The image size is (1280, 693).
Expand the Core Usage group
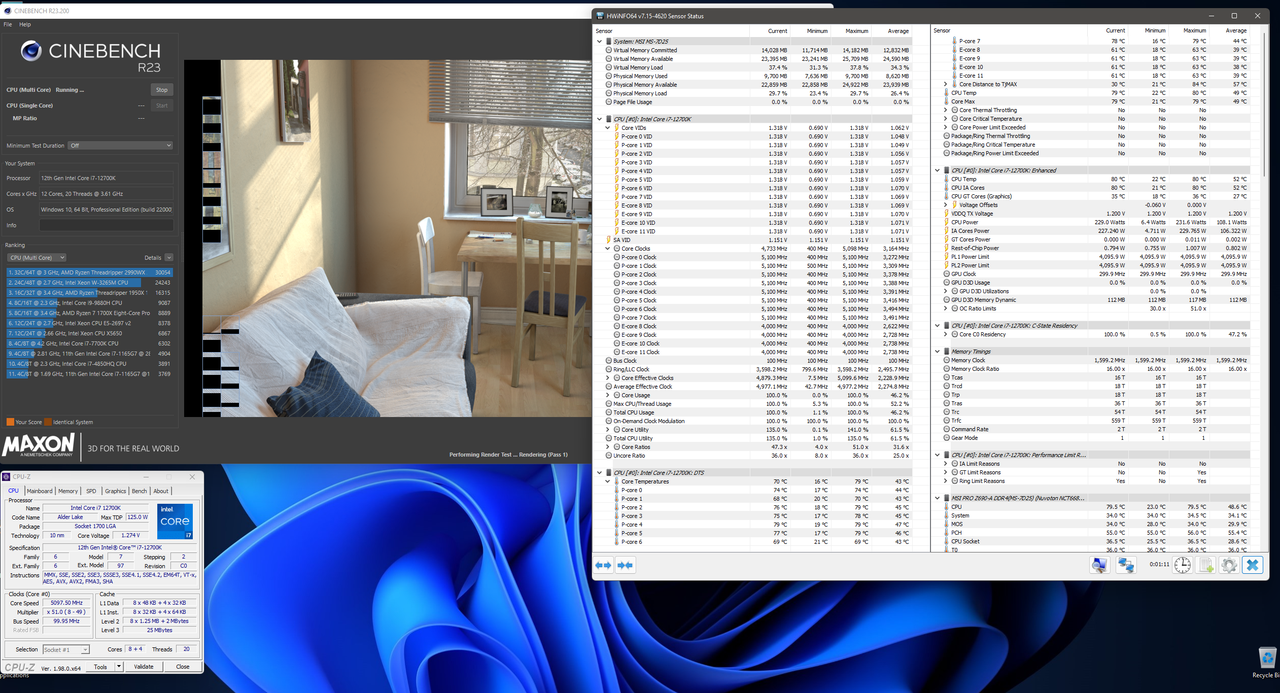pyautogui.click(x=608, y=395)
